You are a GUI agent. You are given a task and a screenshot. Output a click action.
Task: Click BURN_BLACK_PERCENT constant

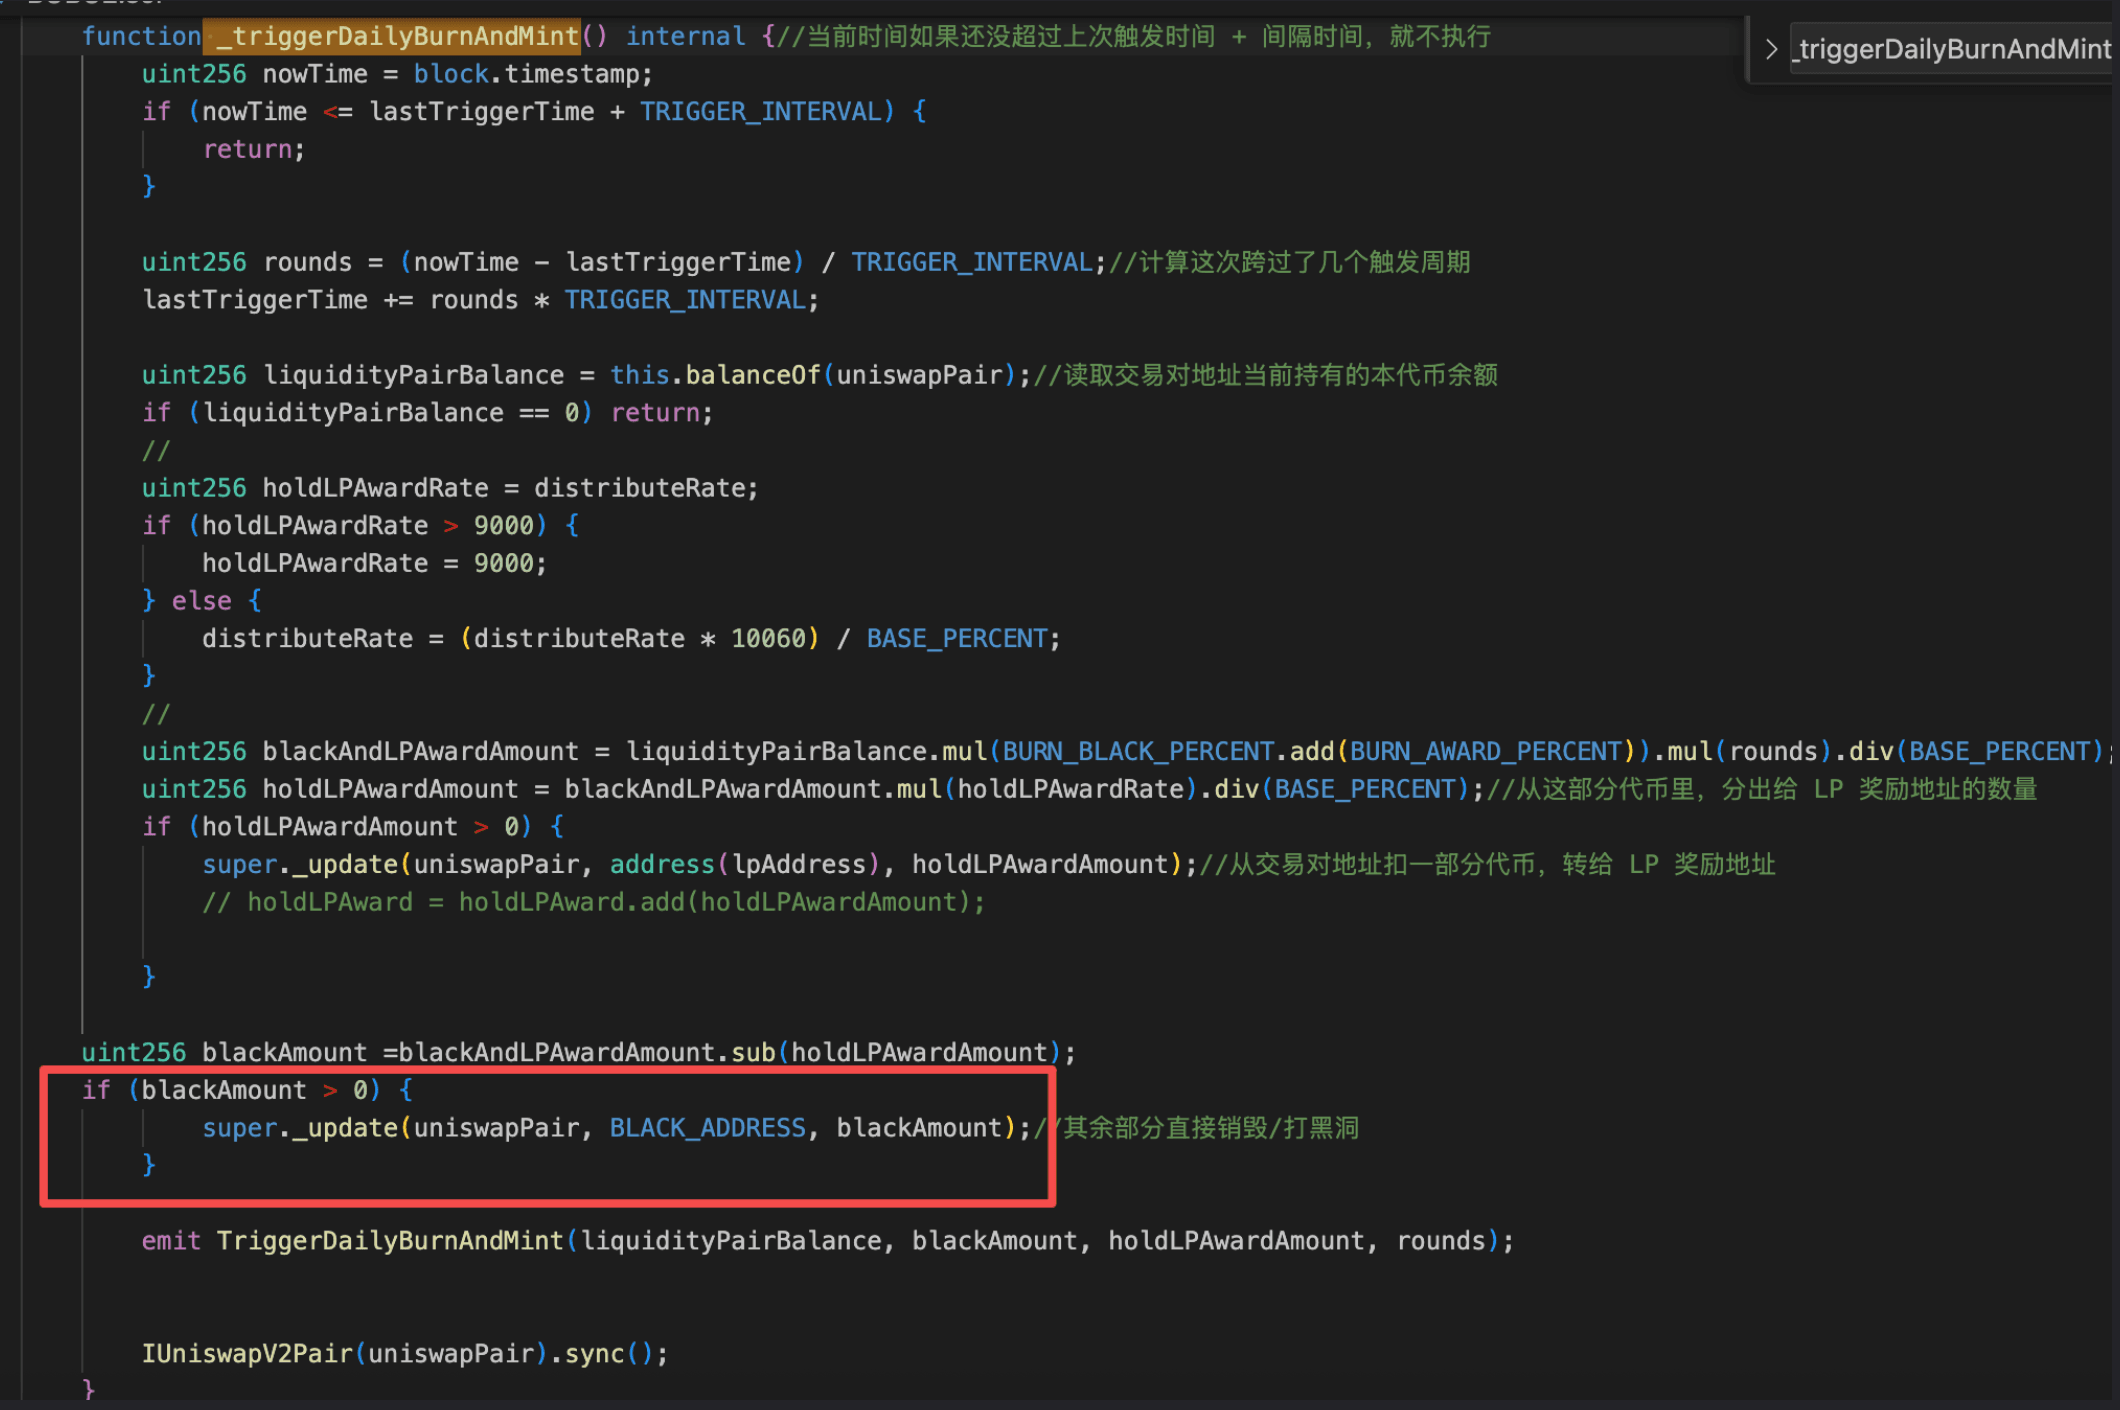1137,752
